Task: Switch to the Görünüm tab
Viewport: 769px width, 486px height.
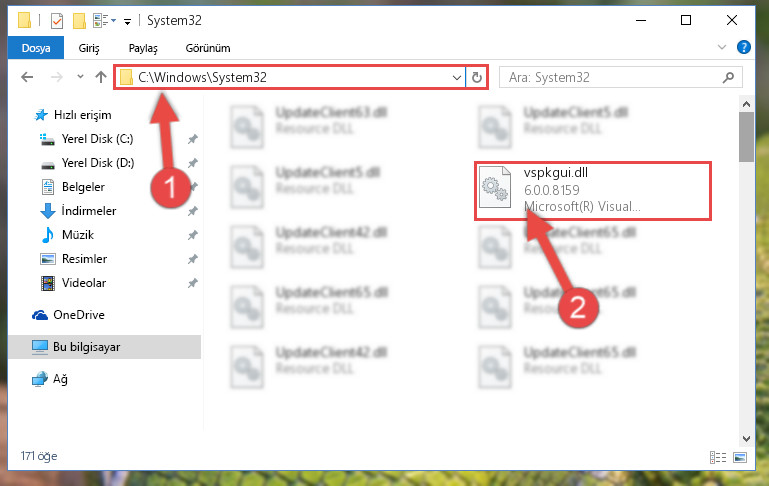Action: 207,48
